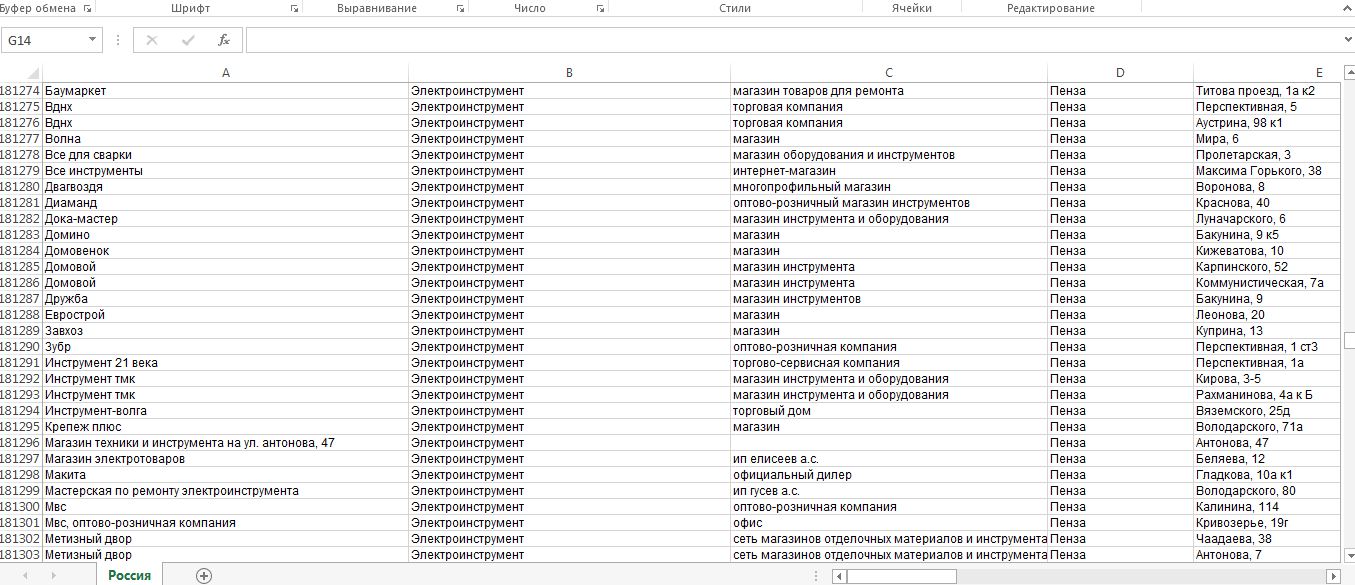Select column E header

point(1267,73)
